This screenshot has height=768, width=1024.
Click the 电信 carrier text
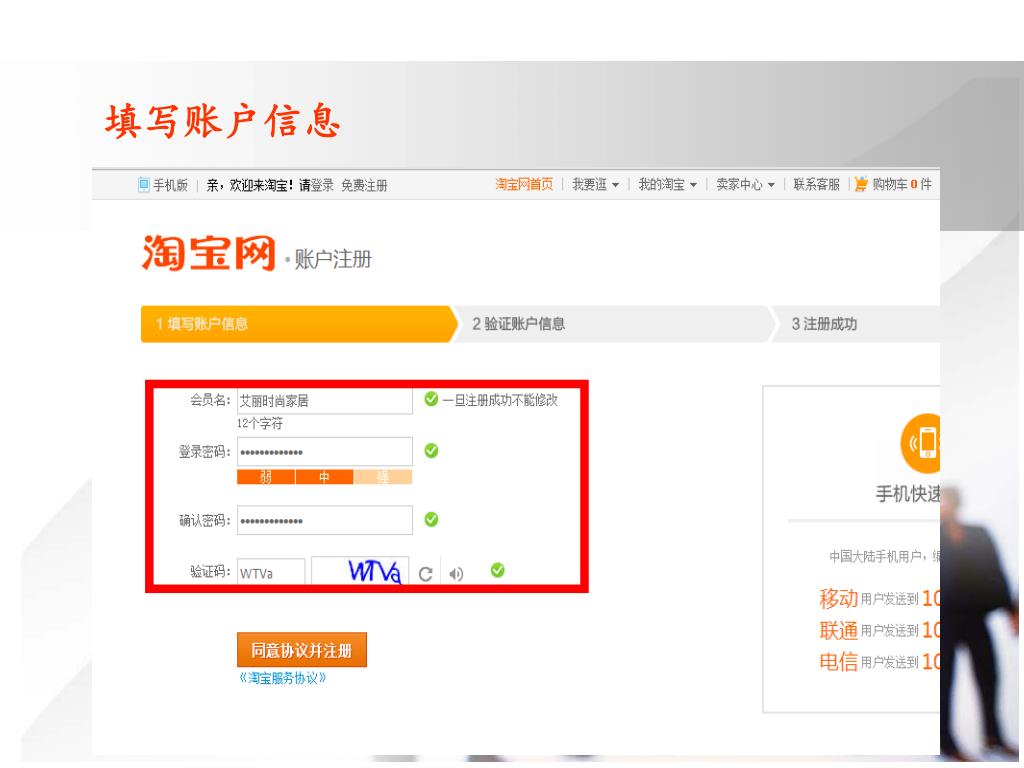pyautogui.click(x=839, y=662)
